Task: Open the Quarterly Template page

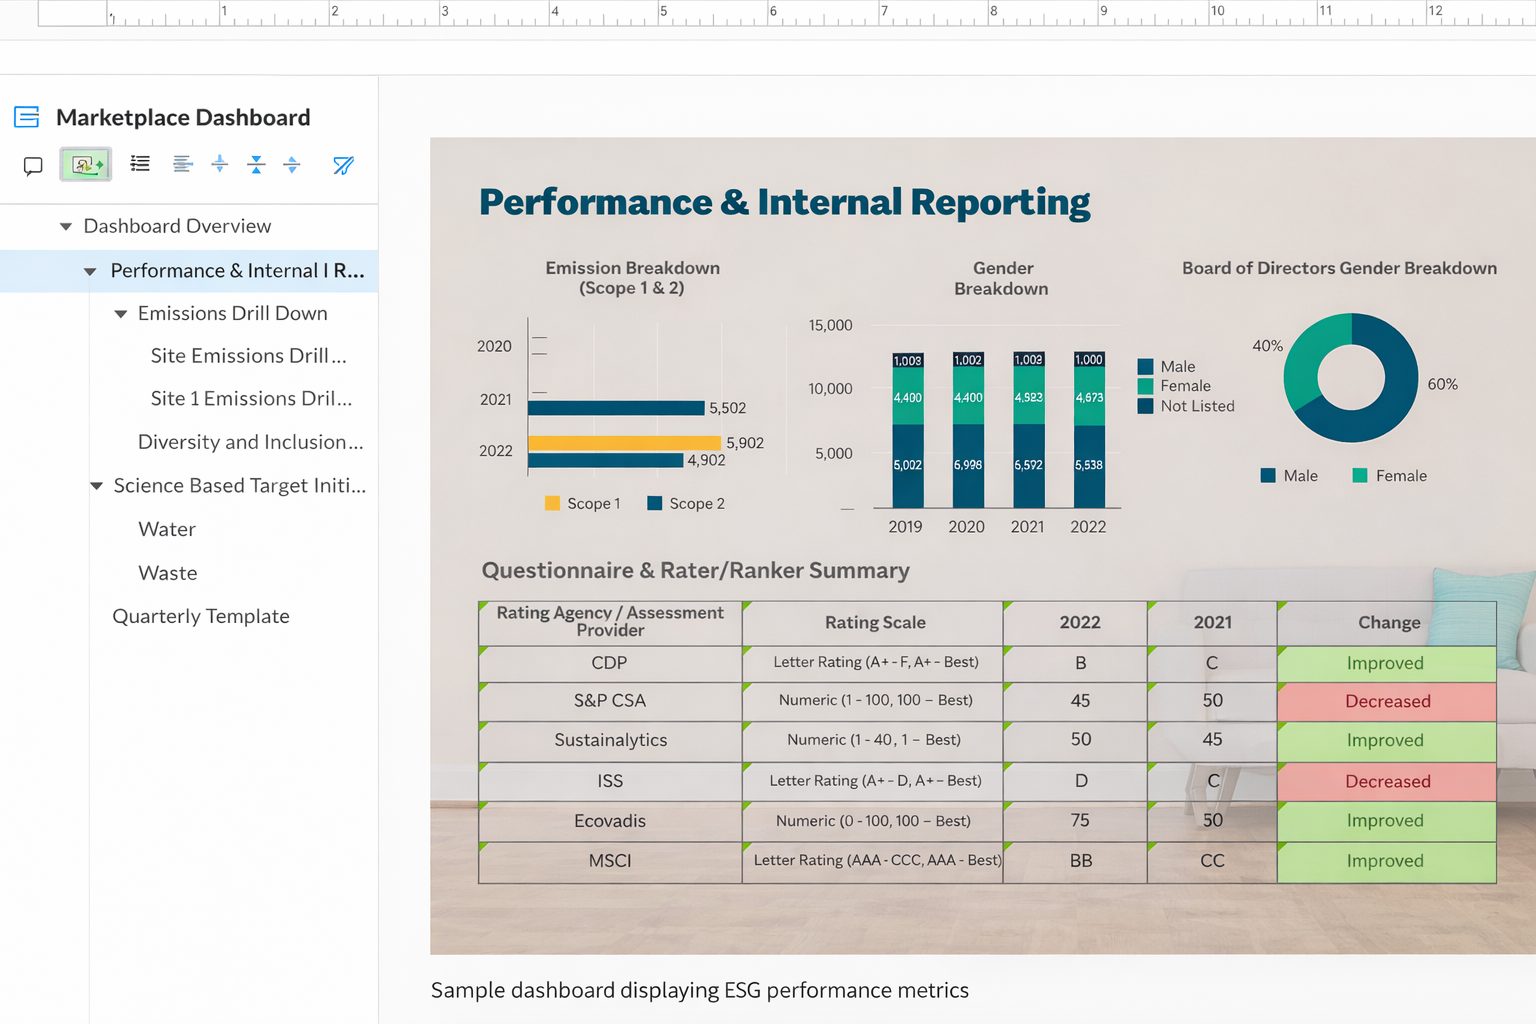Action: 201,616
